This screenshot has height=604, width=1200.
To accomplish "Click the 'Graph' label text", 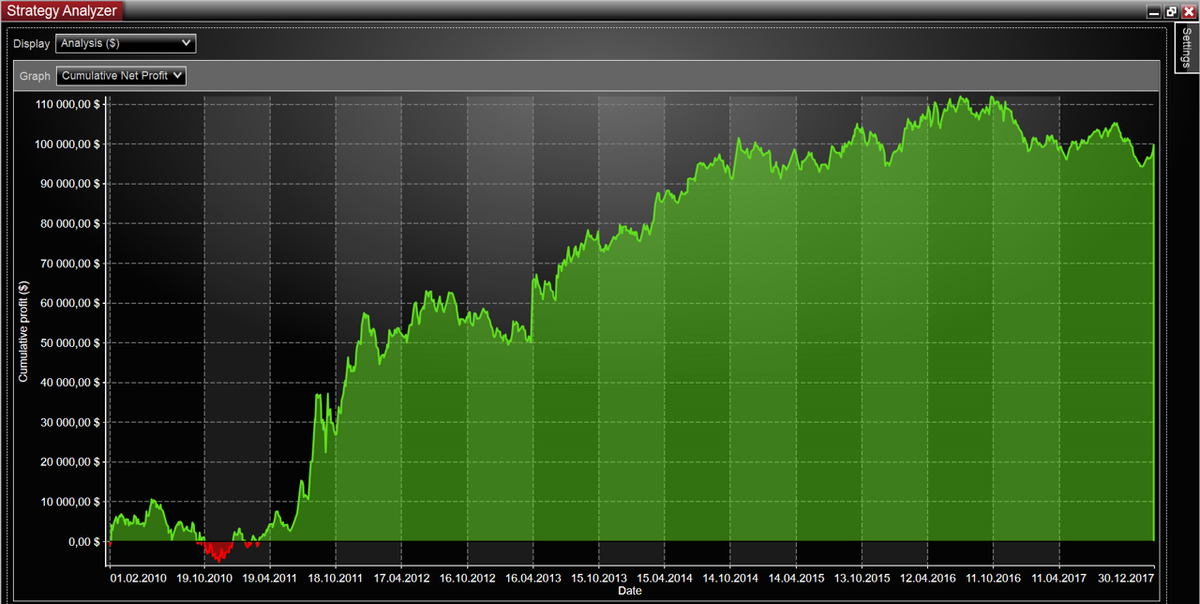I will [35, 76].
